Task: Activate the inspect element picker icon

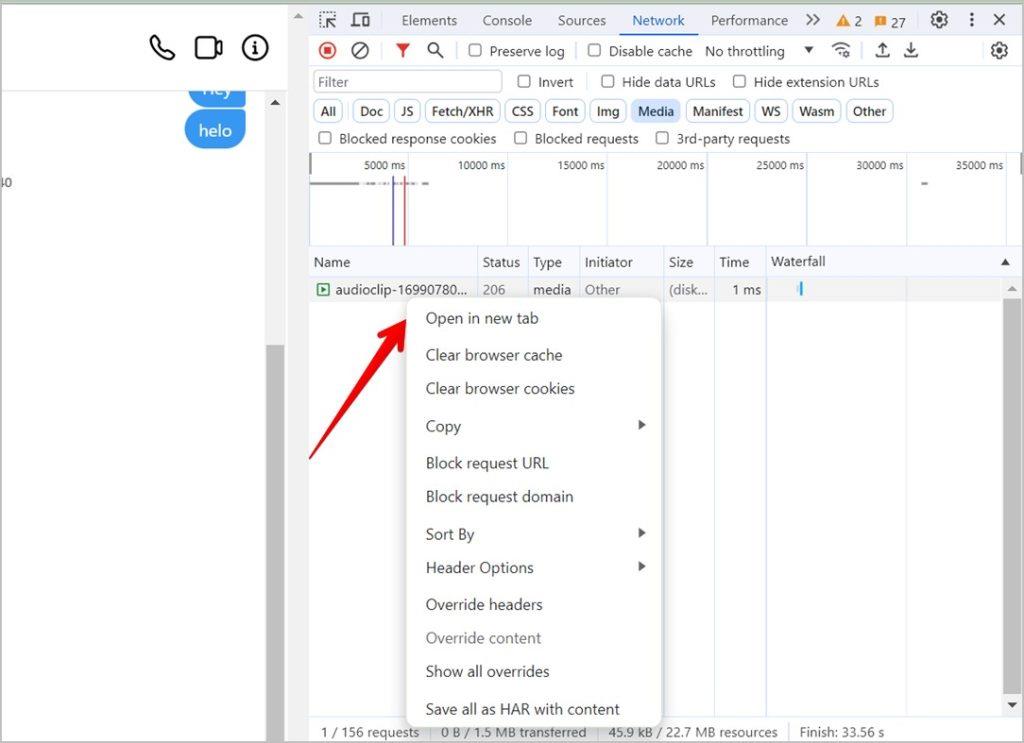Action: [328, 20]
